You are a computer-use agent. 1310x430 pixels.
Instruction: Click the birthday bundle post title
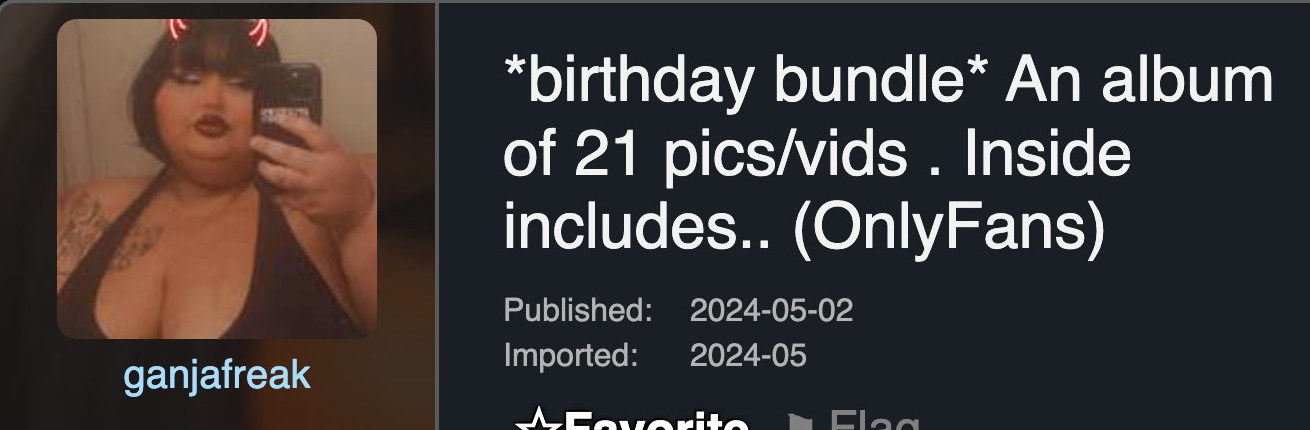(888, 155)
